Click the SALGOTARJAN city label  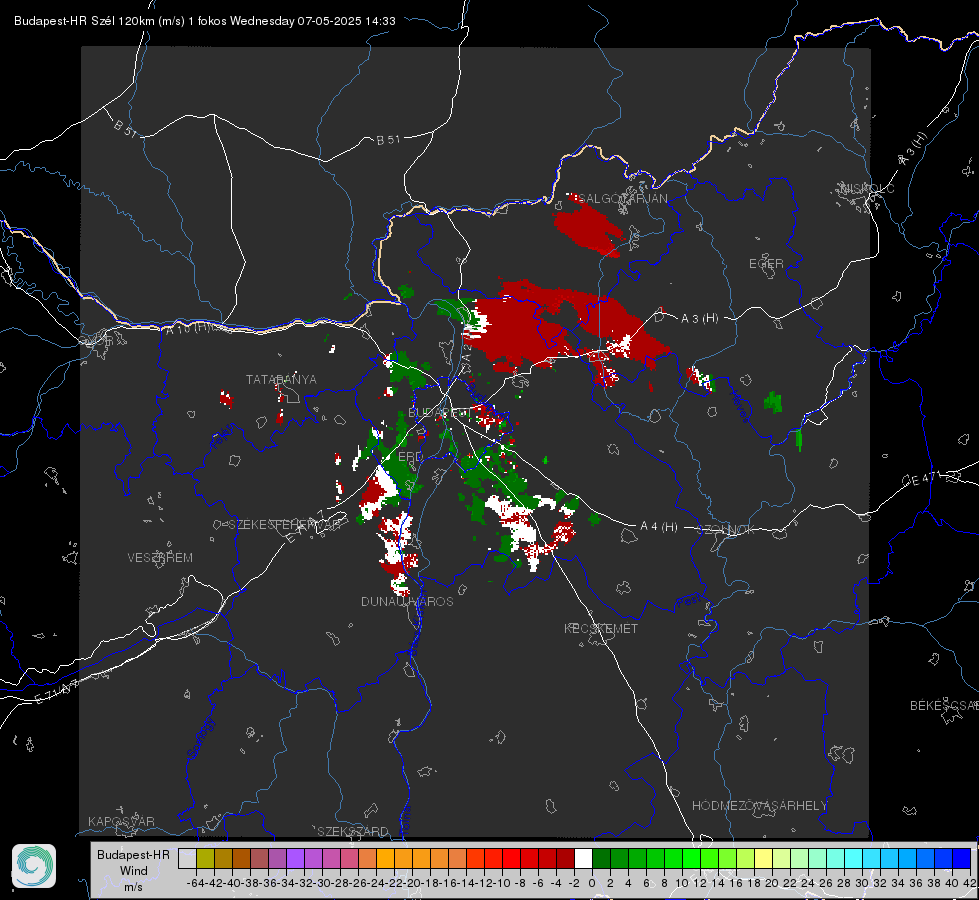coord(622,199)
